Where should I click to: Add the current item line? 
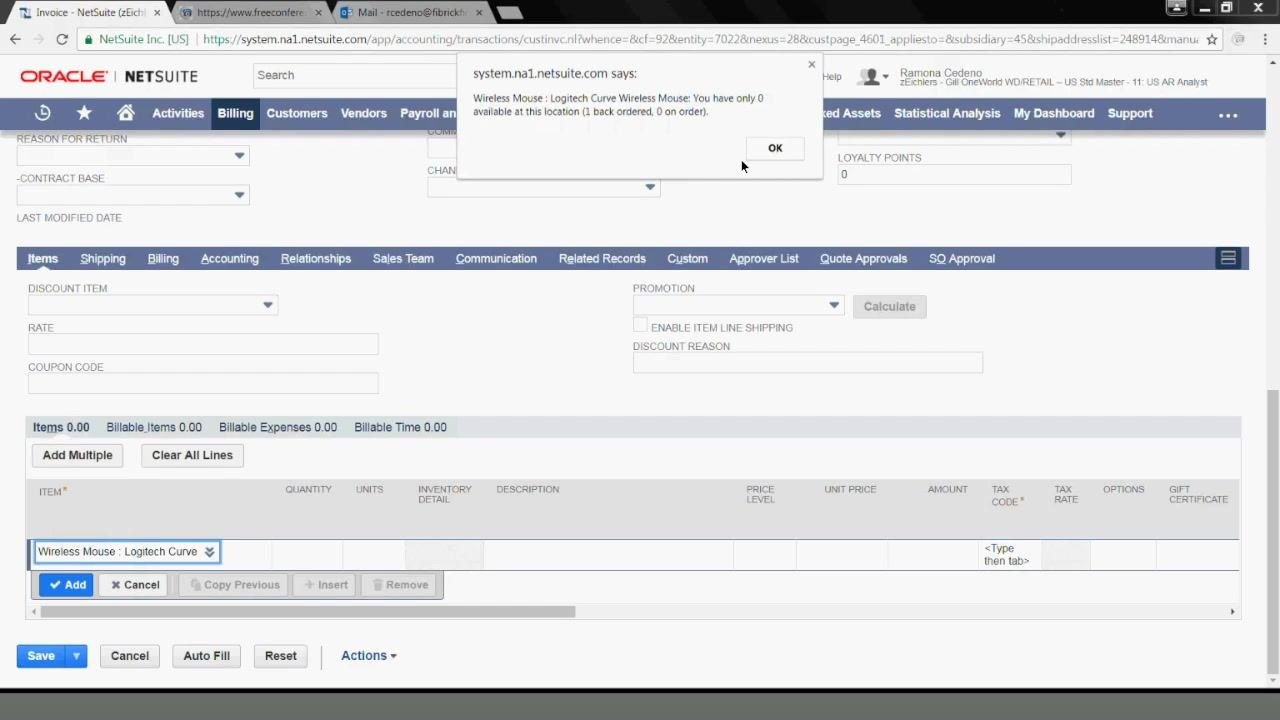pyautogui.click(x=66, y=585)
